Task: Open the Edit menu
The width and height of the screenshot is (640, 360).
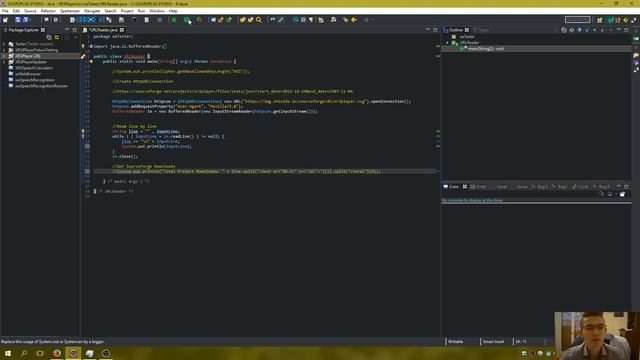Action: pyautogui.click(x=16, y=11)
